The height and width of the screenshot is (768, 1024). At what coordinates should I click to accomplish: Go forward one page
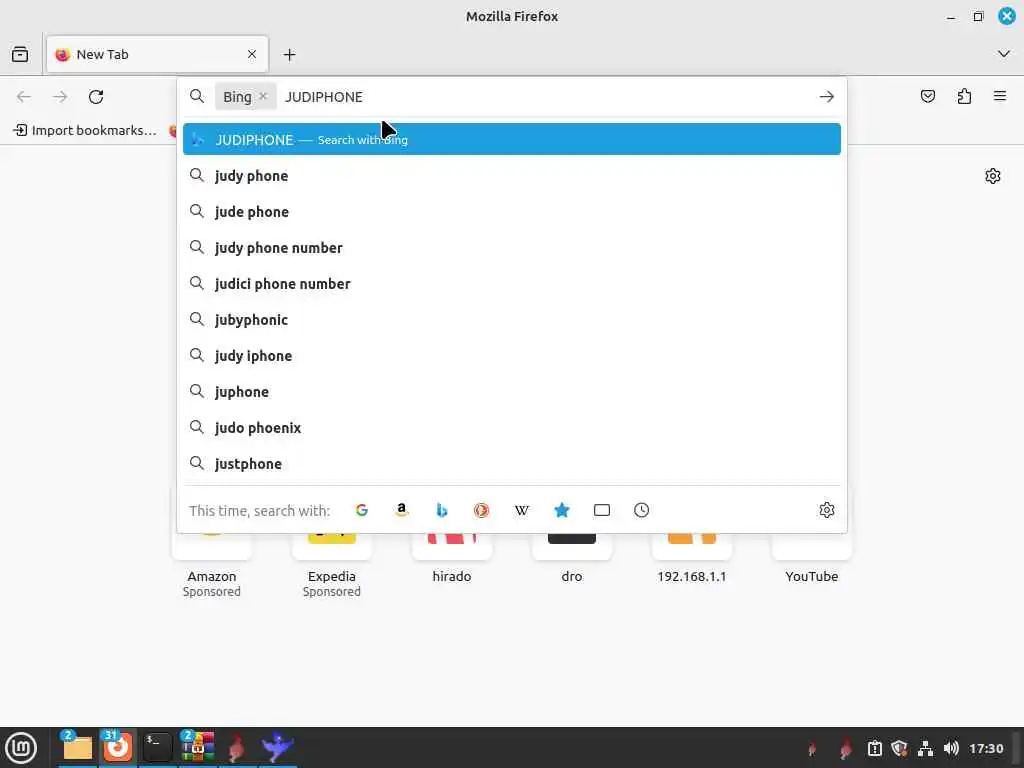coord(60,97)
